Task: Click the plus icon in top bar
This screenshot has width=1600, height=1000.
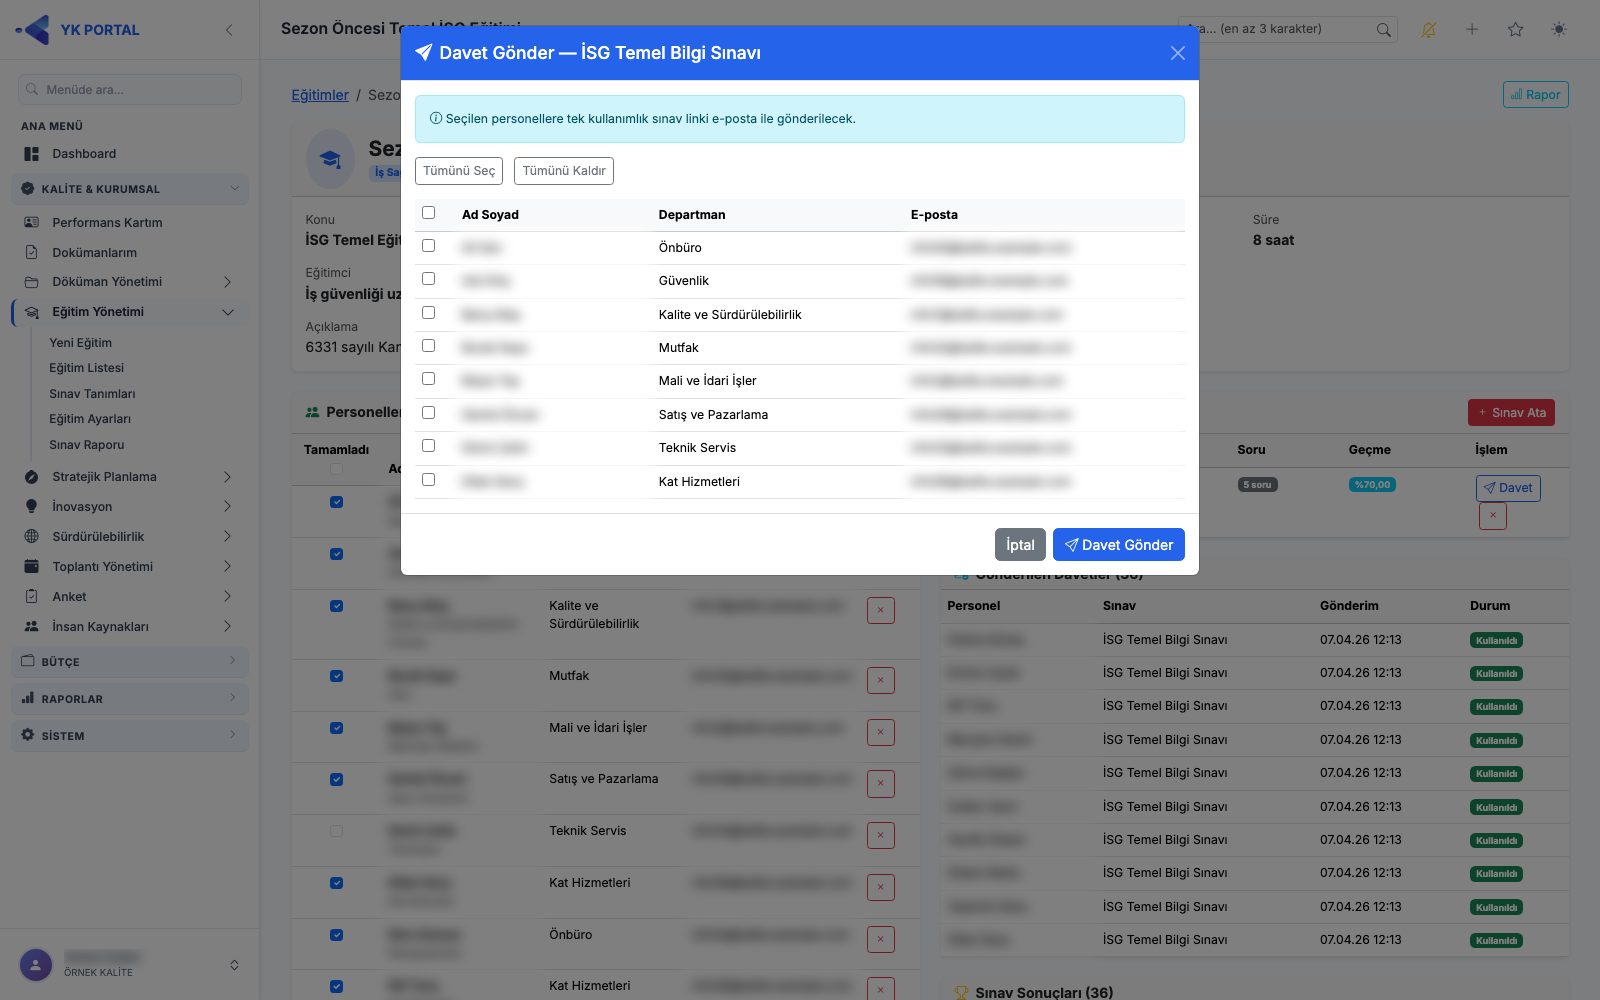Action: click(1472, 30)
